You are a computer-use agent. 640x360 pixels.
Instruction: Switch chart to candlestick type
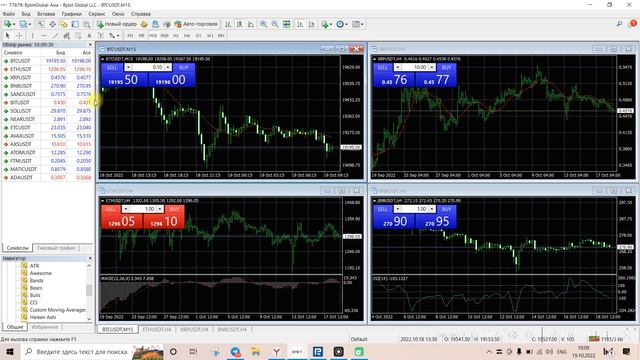pyautogui.click(x=239, y=24)
